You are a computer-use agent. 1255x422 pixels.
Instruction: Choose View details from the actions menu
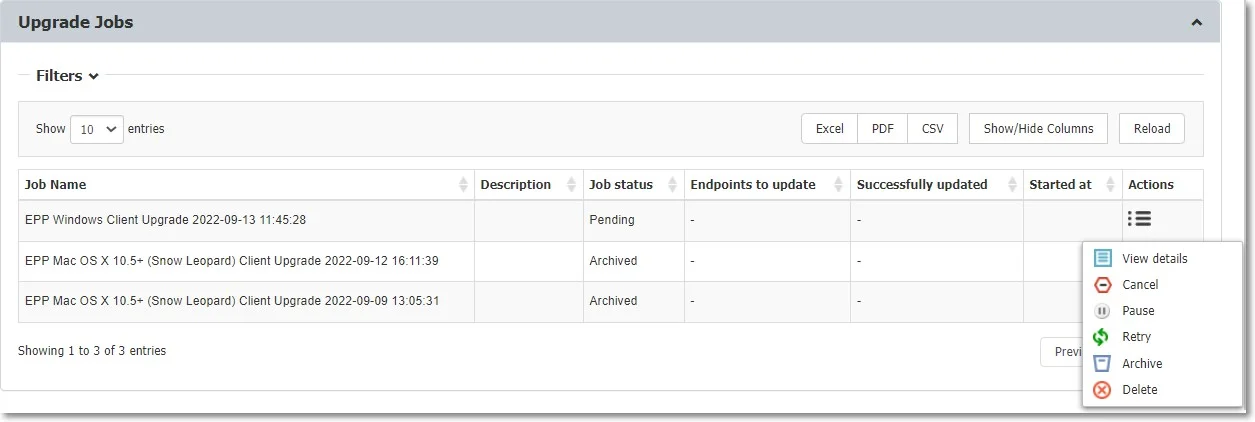[x=1155, y=258]
